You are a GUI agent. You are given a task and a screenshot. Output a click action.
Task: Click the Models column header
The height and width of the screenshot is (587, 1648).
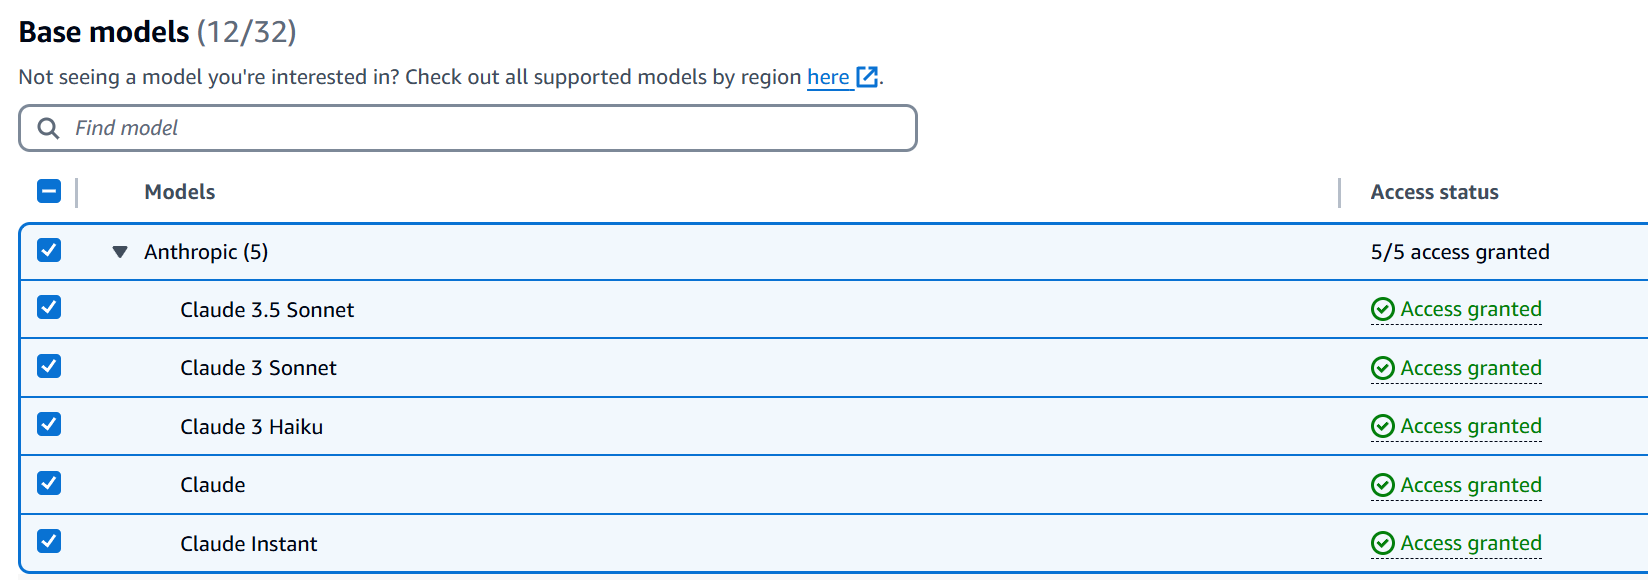(180, 192)
